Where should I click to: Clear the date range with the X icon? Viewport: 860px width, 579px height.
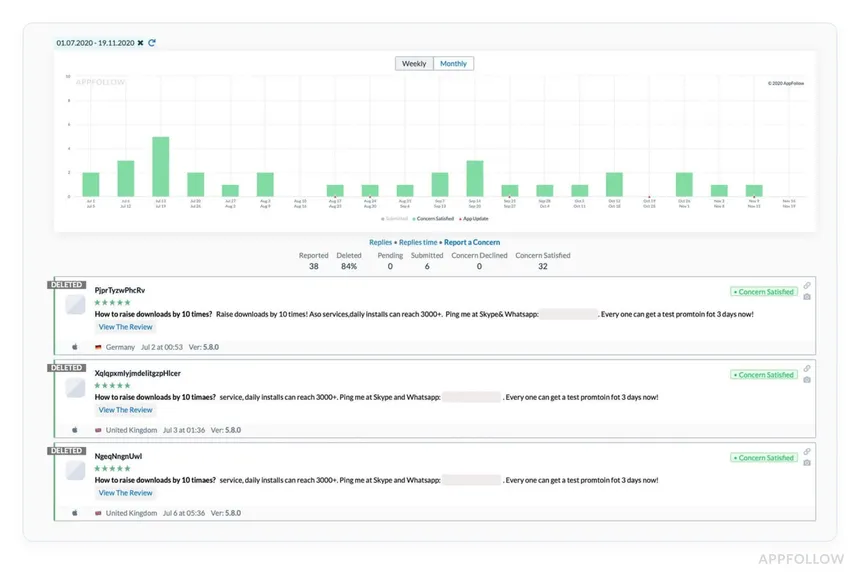pyautogui.click(x=140, y=43)
